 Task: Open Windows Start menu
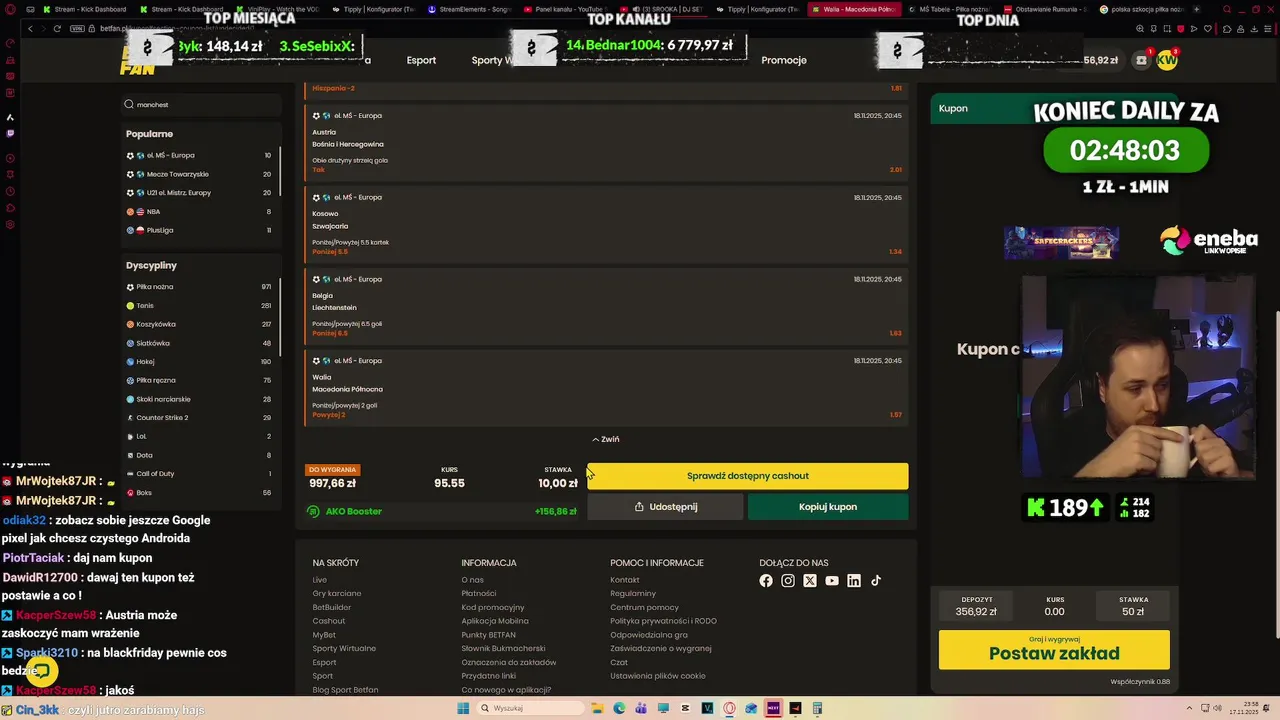coord(463,708)
